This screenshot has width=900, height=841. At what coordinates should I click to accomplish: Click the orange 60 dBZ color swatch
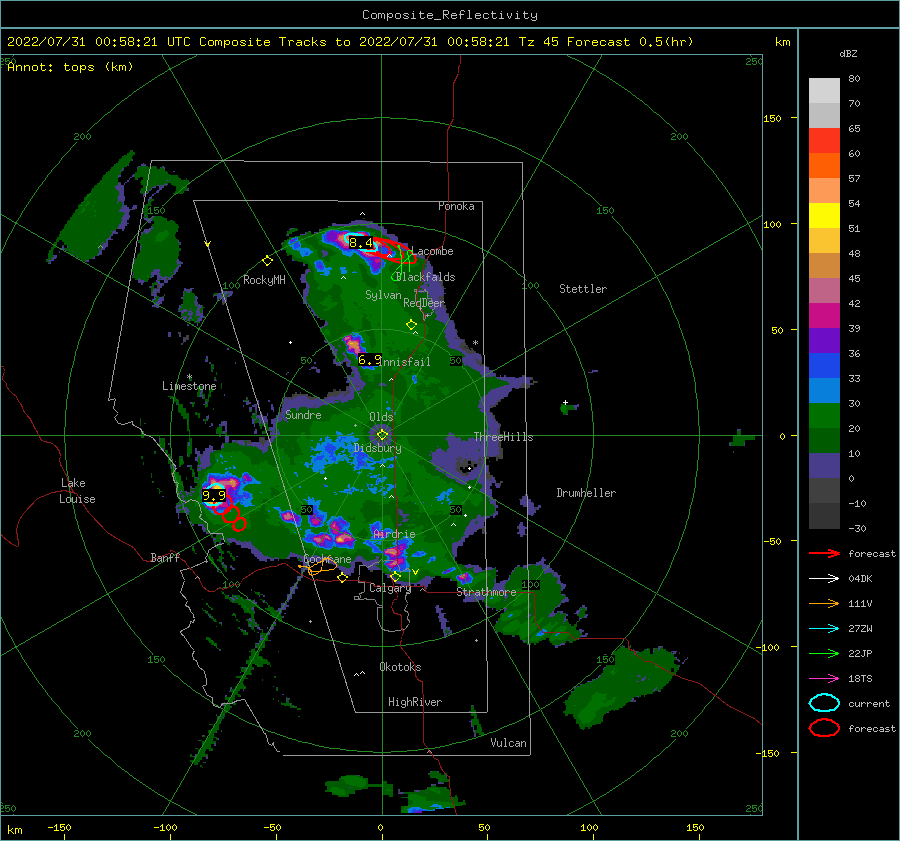click(824, 166)
